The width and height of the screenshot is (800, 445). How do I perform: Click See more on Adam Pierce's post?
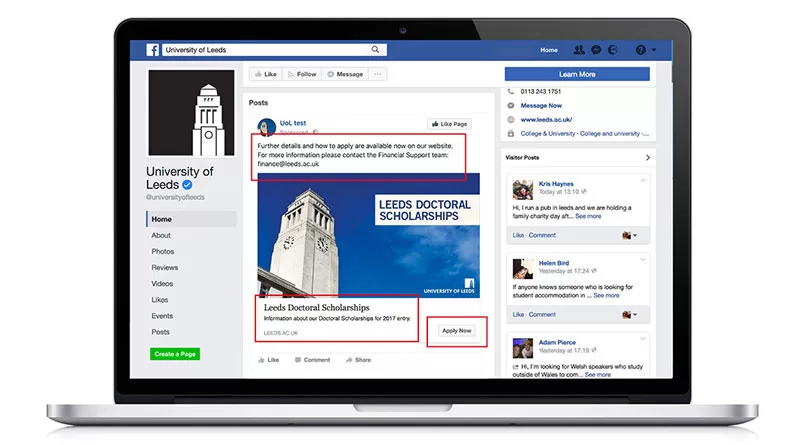[x=597, y=375]
